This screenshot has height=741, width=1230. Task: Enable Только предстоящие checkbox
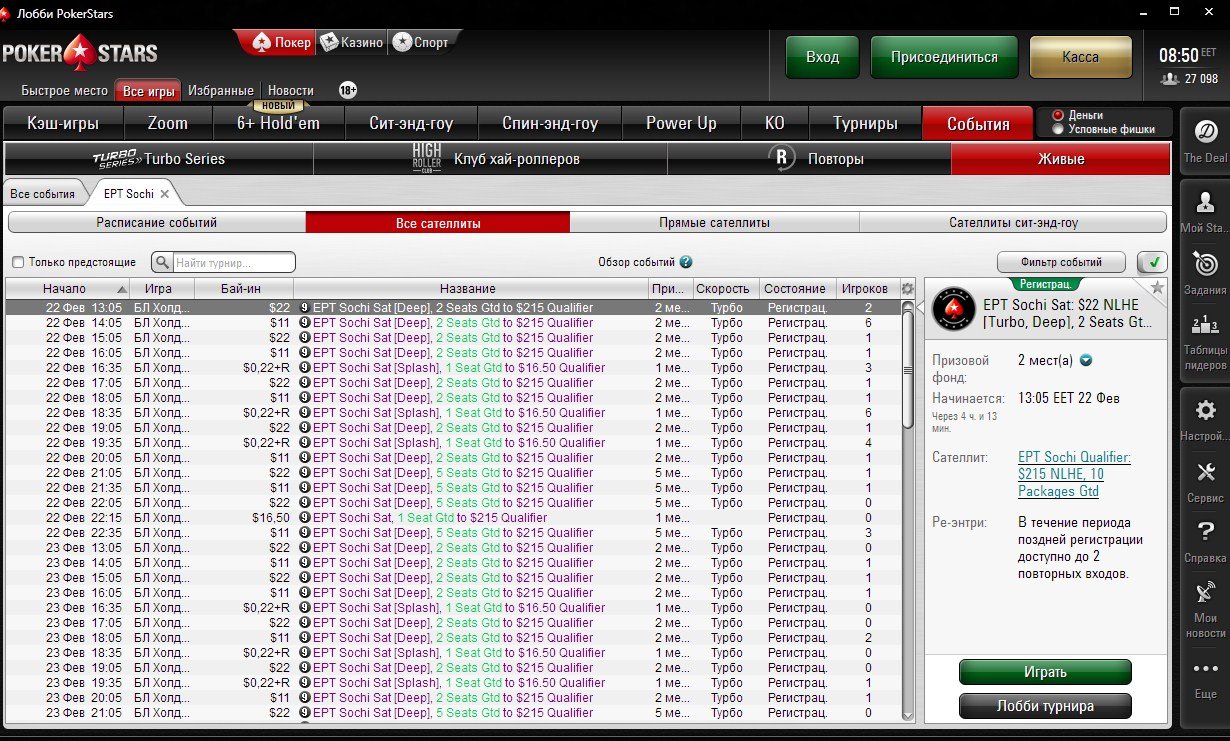tap(18, 262)
